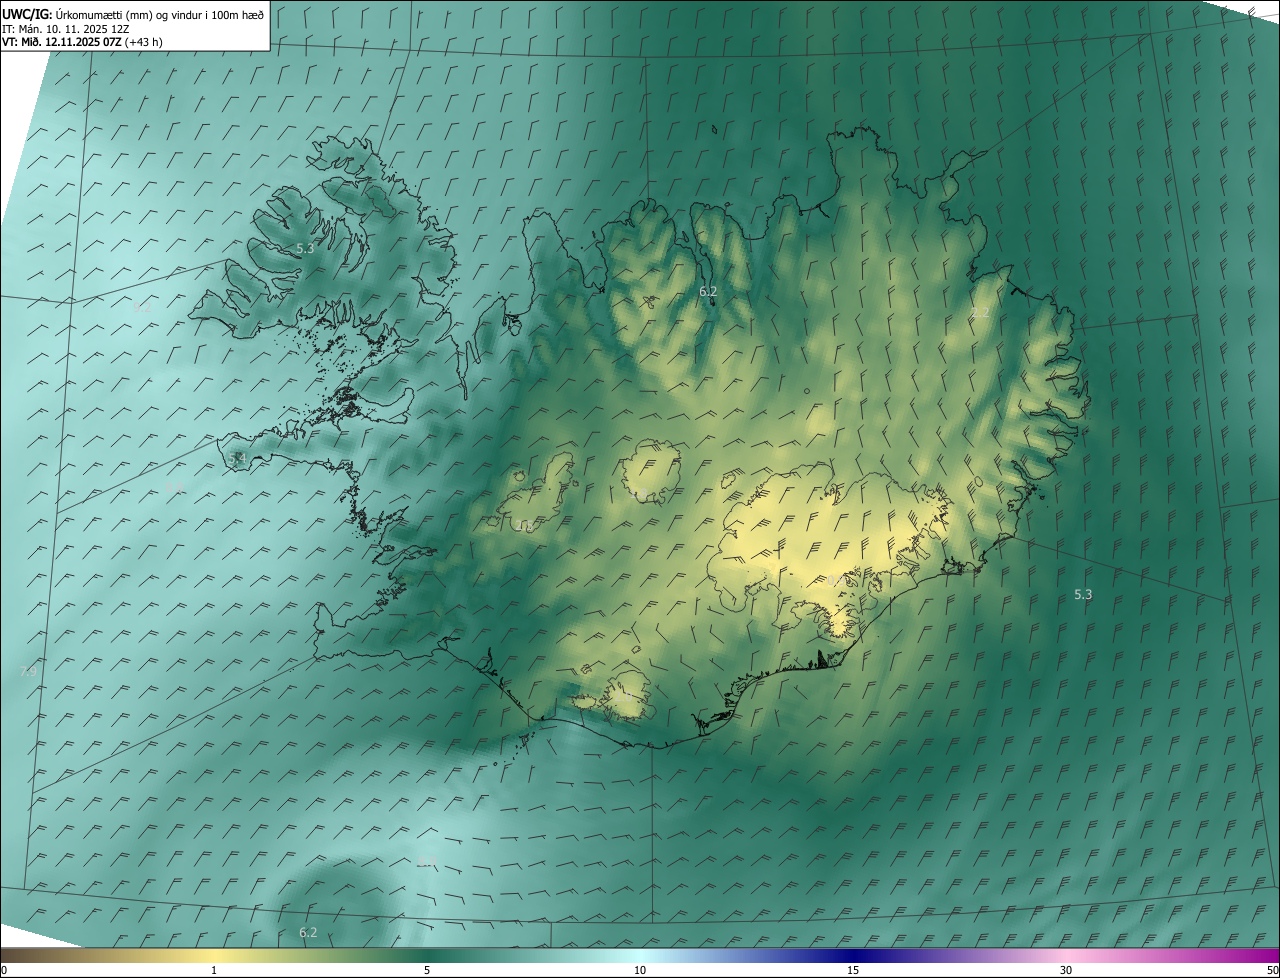1280x978 pixels.
Task: Click the 30 tick label on the color scale
Action: (1066, 970)
